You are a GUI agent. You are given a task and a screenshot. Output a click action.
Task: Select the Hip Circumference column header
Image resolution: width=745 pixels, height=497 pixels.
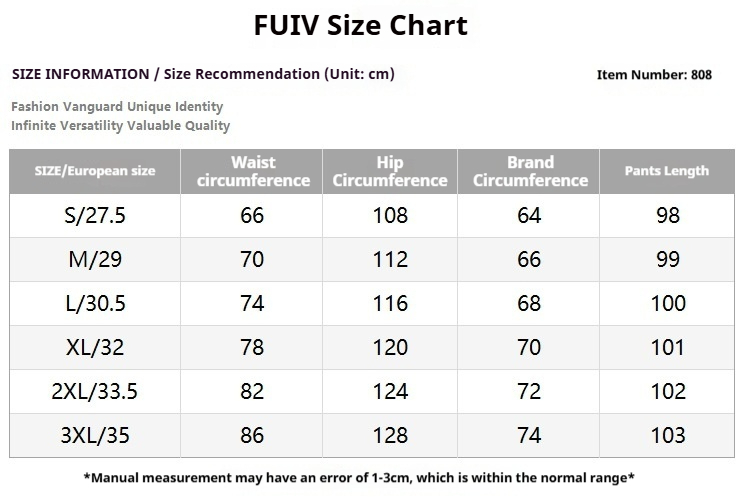click(x=389, y=171)
